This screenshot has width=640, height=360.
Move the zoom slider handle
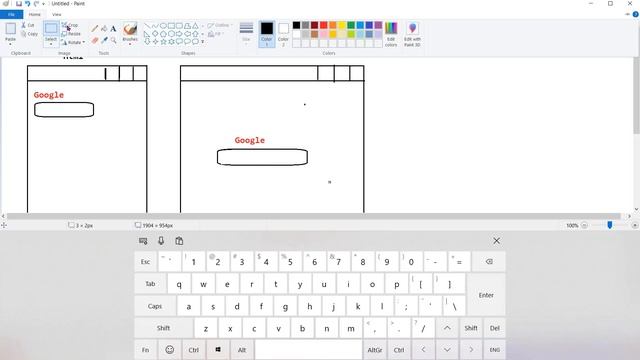pos(610,225)
